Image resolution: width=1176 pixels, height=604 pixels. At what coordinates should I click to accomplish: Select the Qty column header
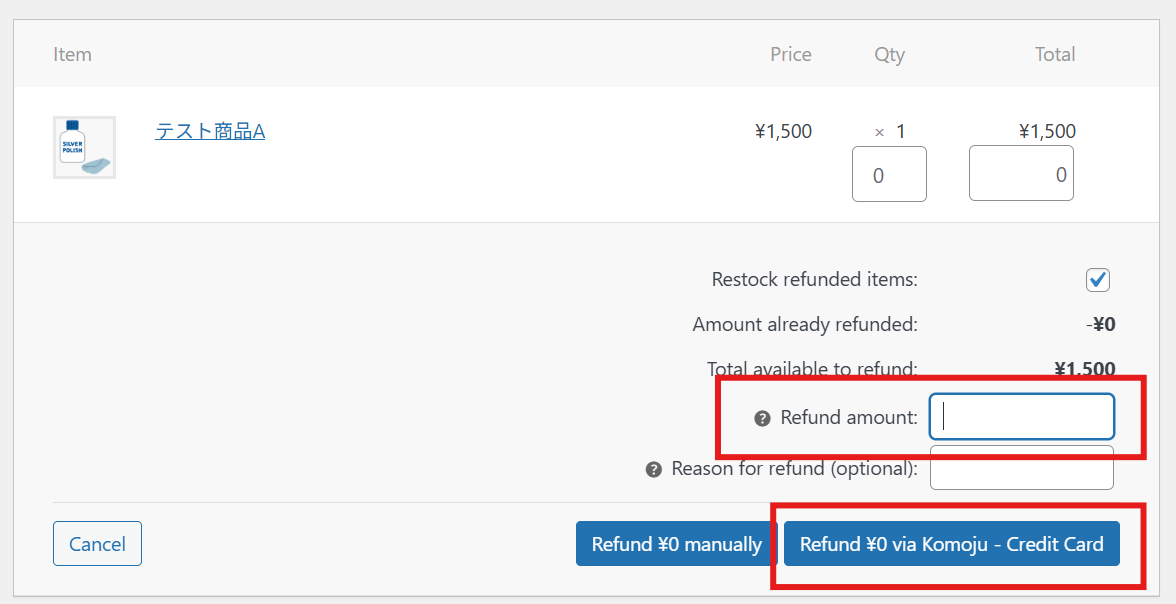point(889,54)
